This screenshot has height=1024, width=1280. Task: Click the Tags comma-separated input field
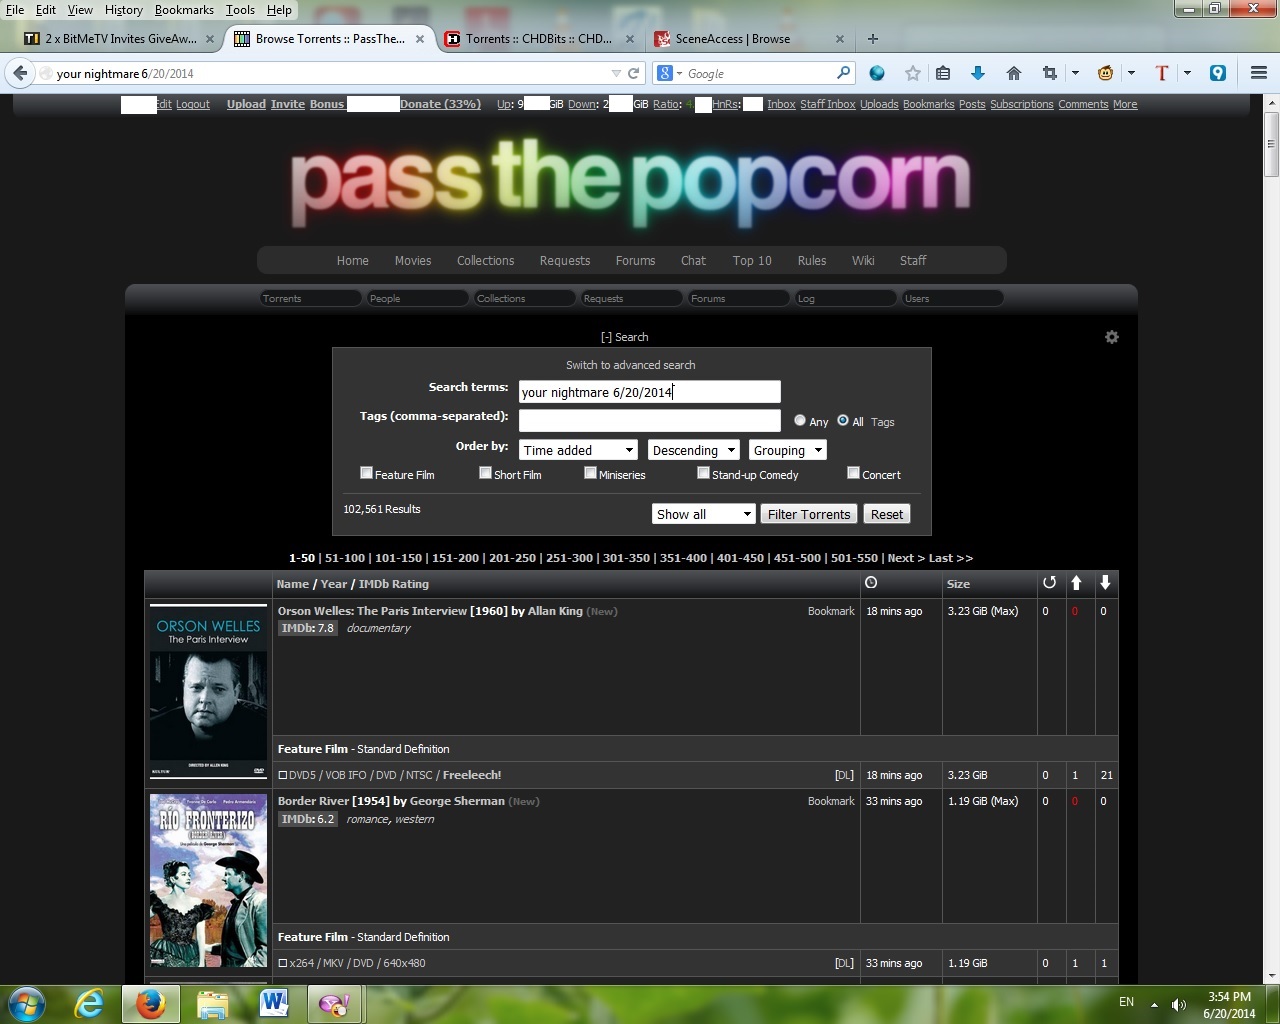pyautogui.click(x=649, y=420)
